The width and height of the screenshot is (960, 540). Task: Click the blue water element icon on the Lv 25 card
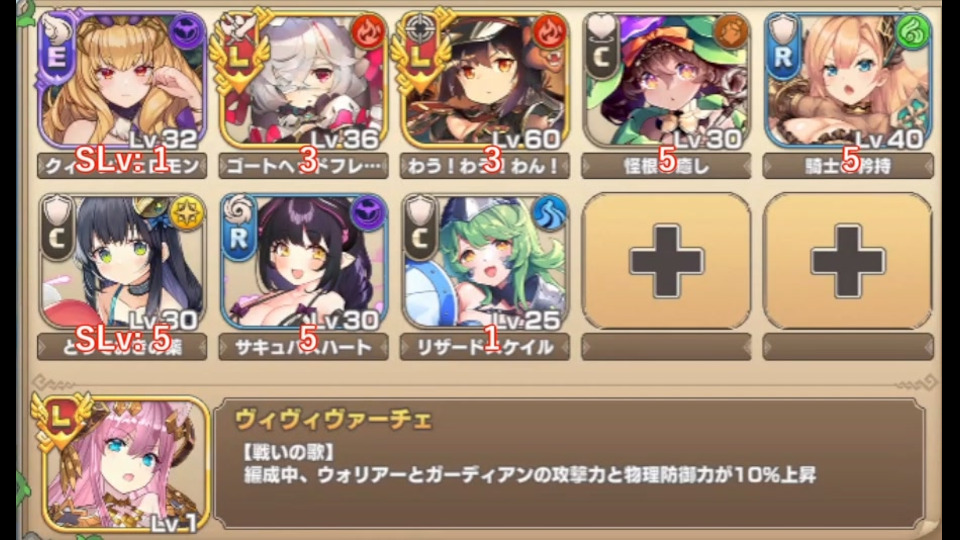(x=549, y=214)
